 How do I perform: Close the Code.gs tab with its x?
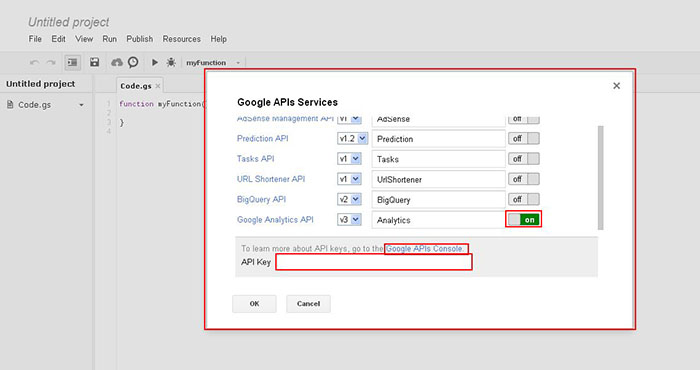[x=158, y=86]
